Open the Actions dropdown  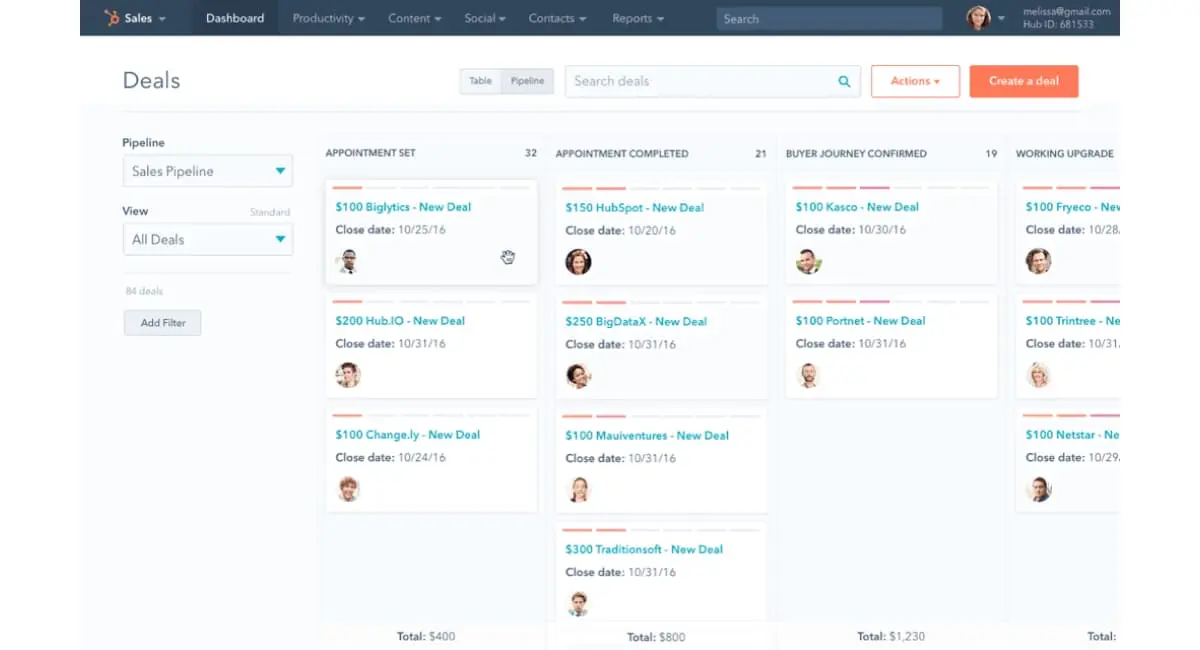point(914,81)
